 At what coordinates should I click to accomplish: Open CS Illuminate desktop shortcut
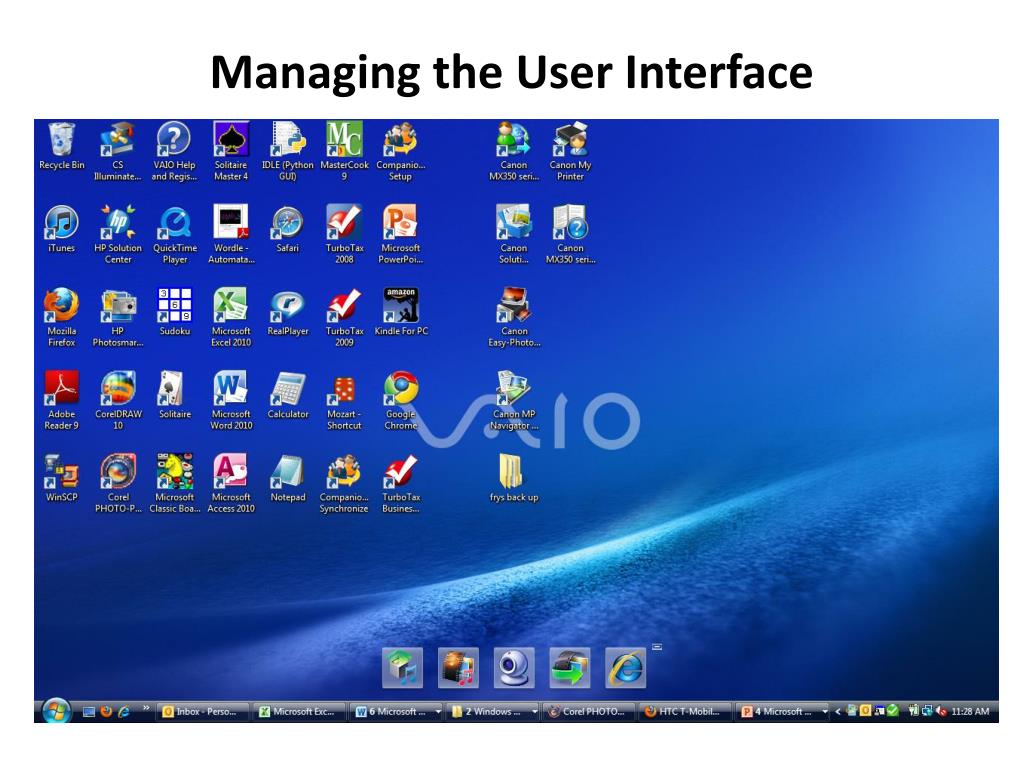tap(118, 152)
